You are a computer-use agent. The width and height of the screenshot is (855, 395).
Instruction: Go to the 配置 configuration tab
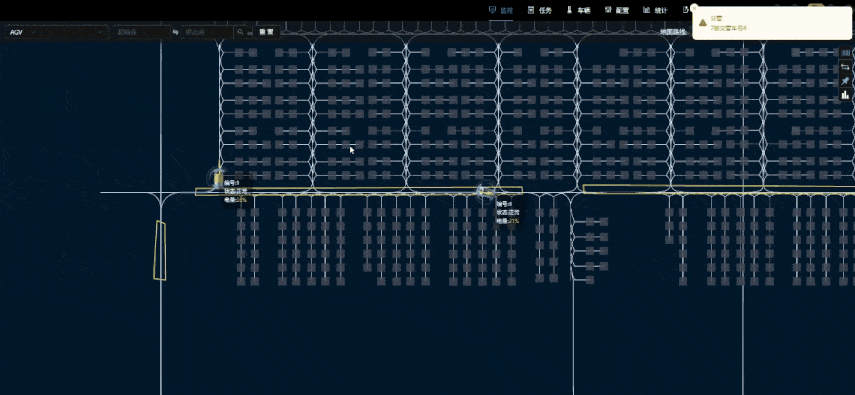(616, 10)
